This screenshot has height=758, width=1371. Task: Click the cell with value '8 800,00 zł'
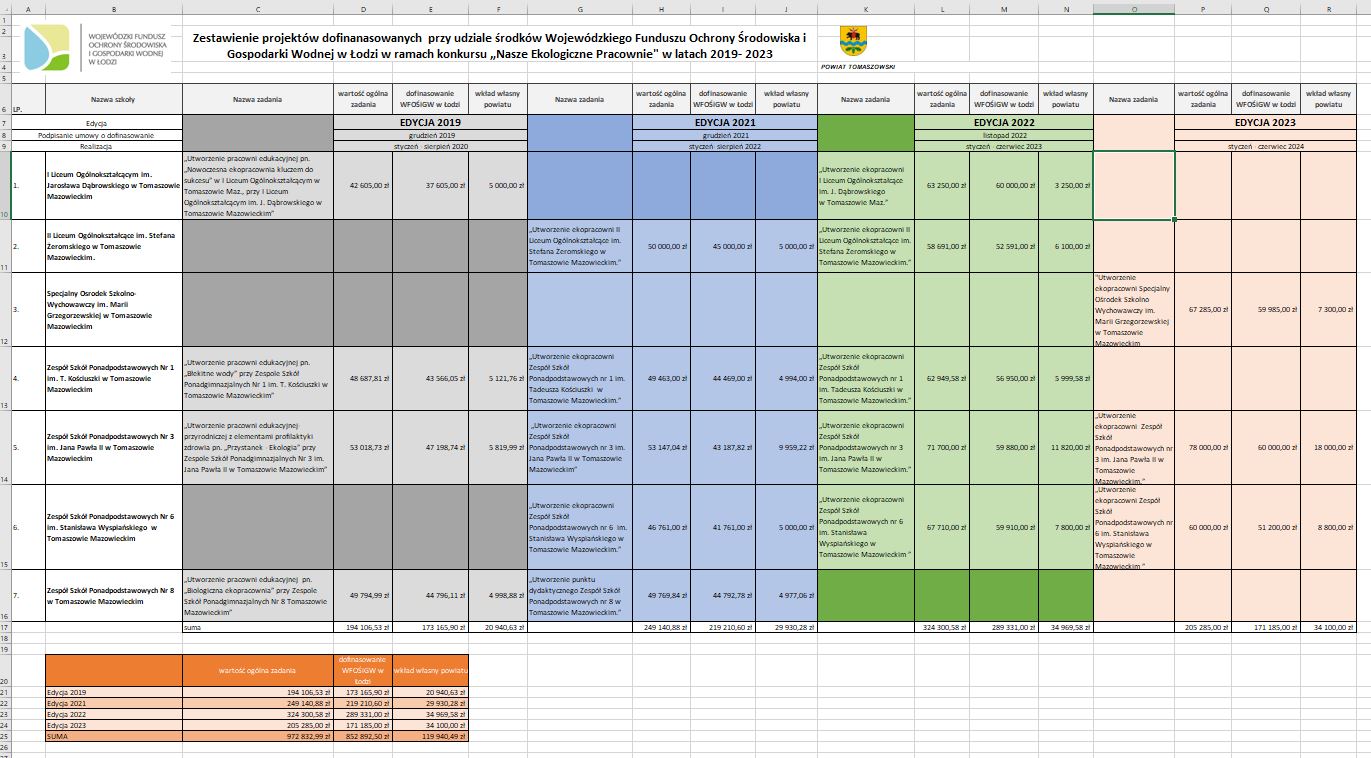pyautogui.click(x=1329, y=527)
